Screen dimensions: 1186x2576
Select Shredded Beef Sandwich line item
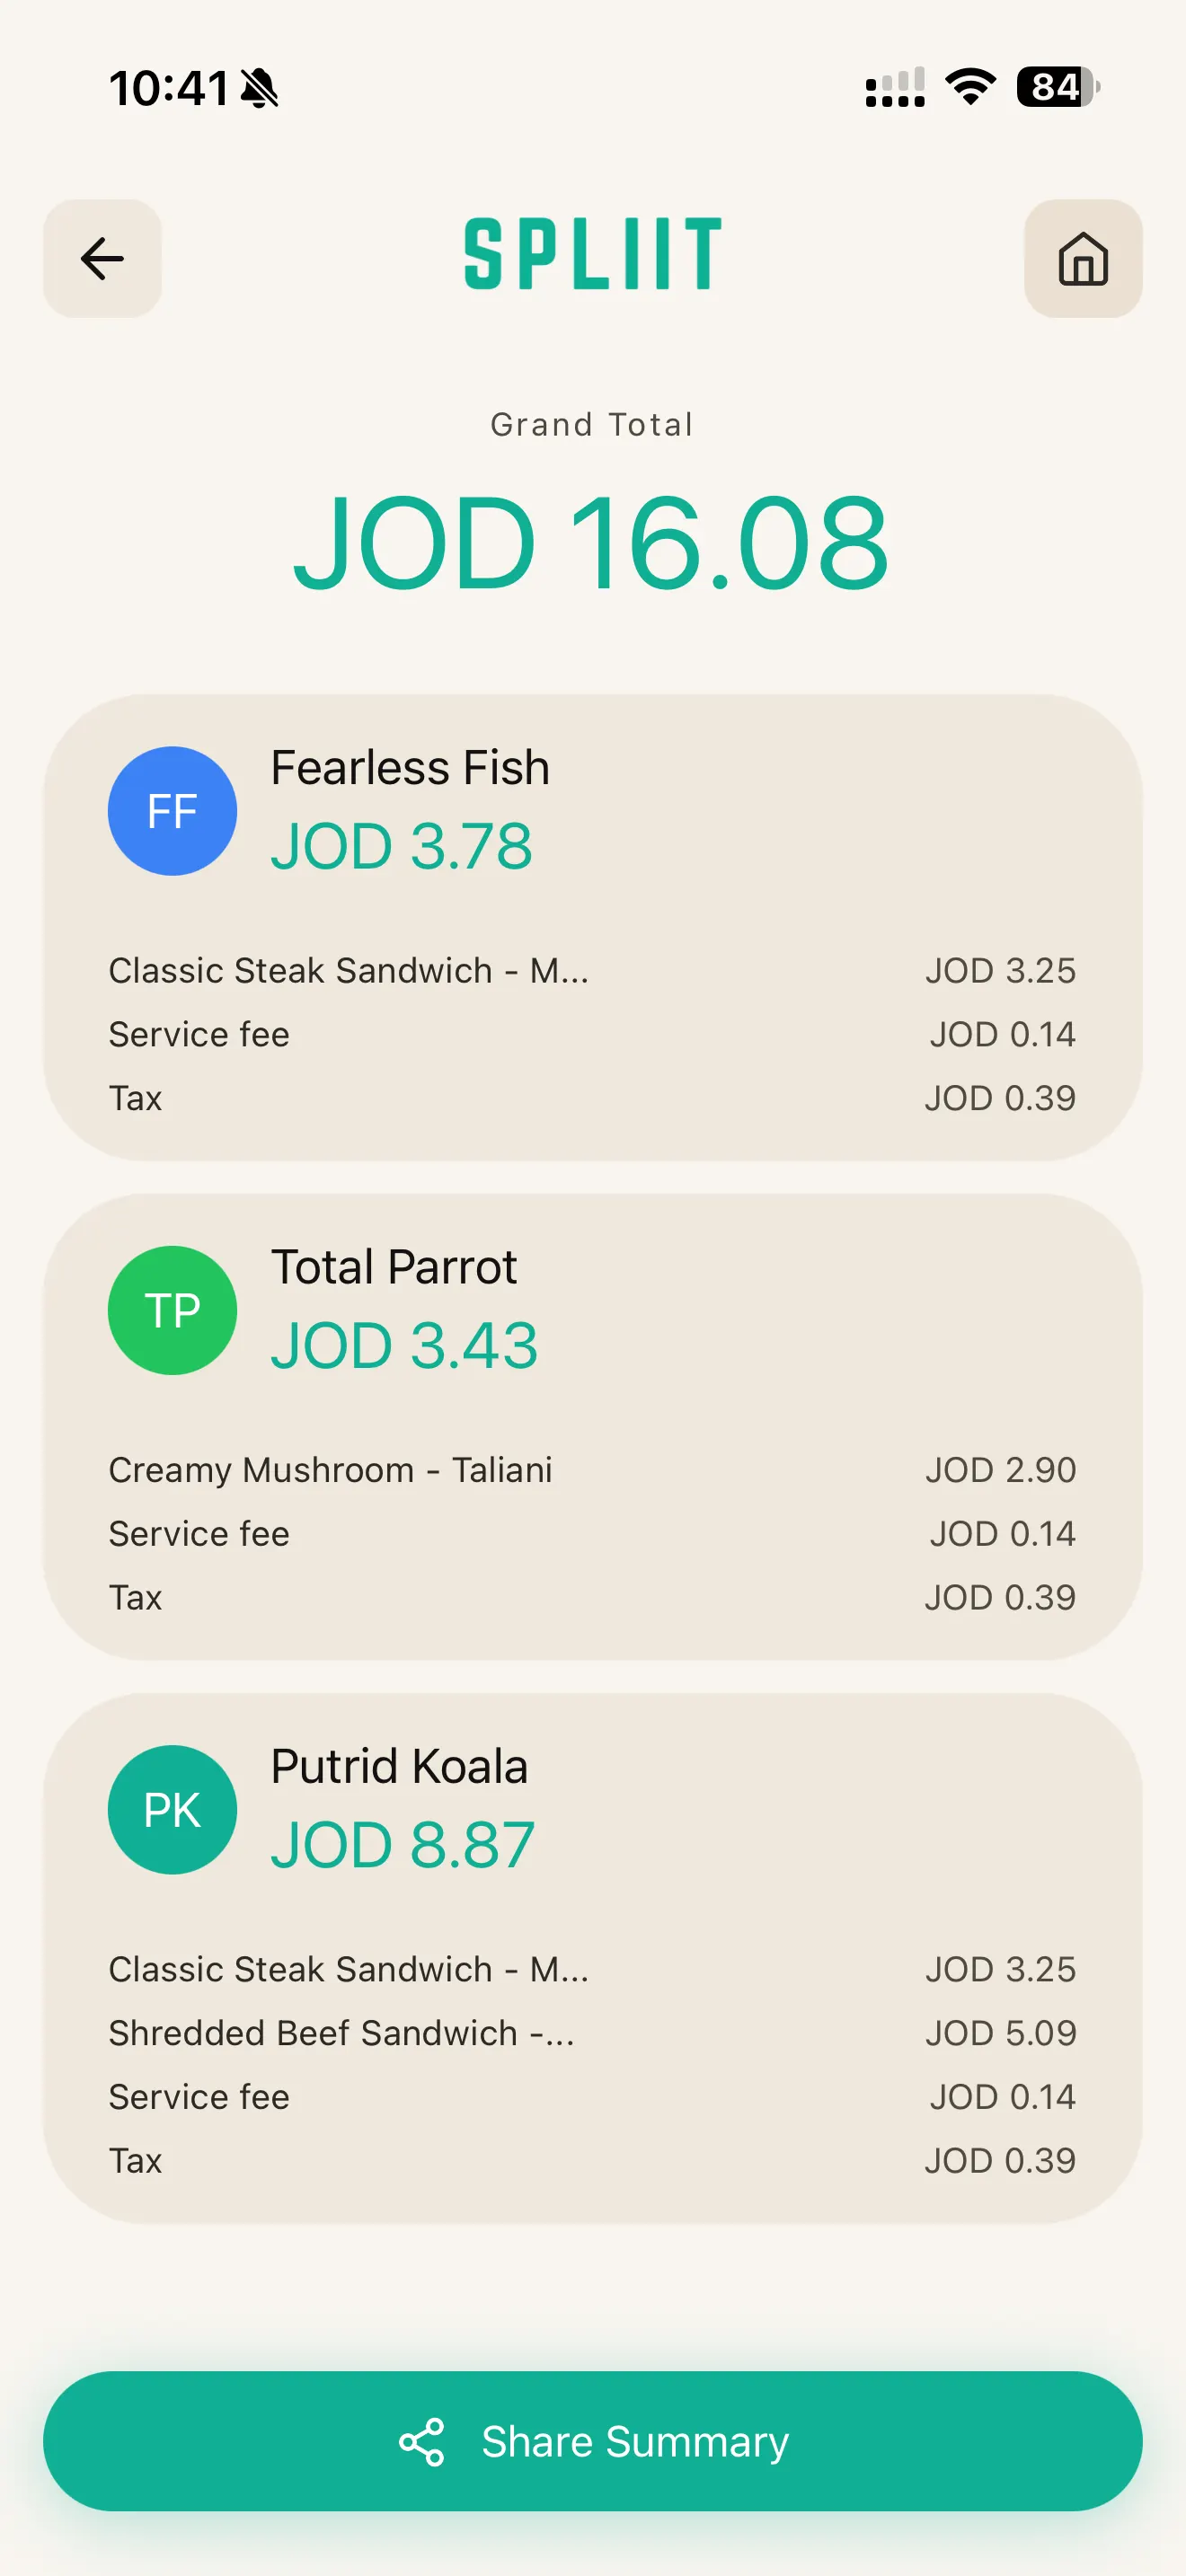pos(592,2033)
